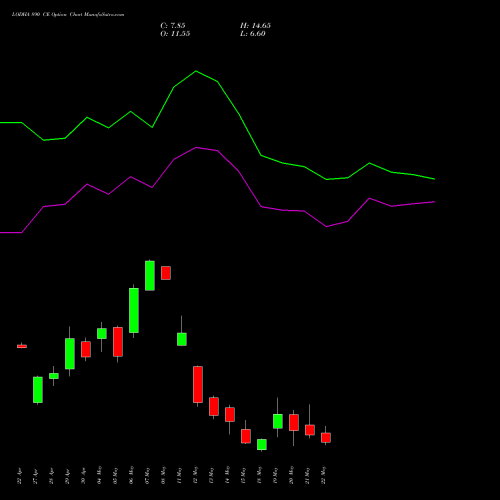Click the '14 May' date label
The width and height of the screenshot is (500, 500).
(x=227, y=475)
